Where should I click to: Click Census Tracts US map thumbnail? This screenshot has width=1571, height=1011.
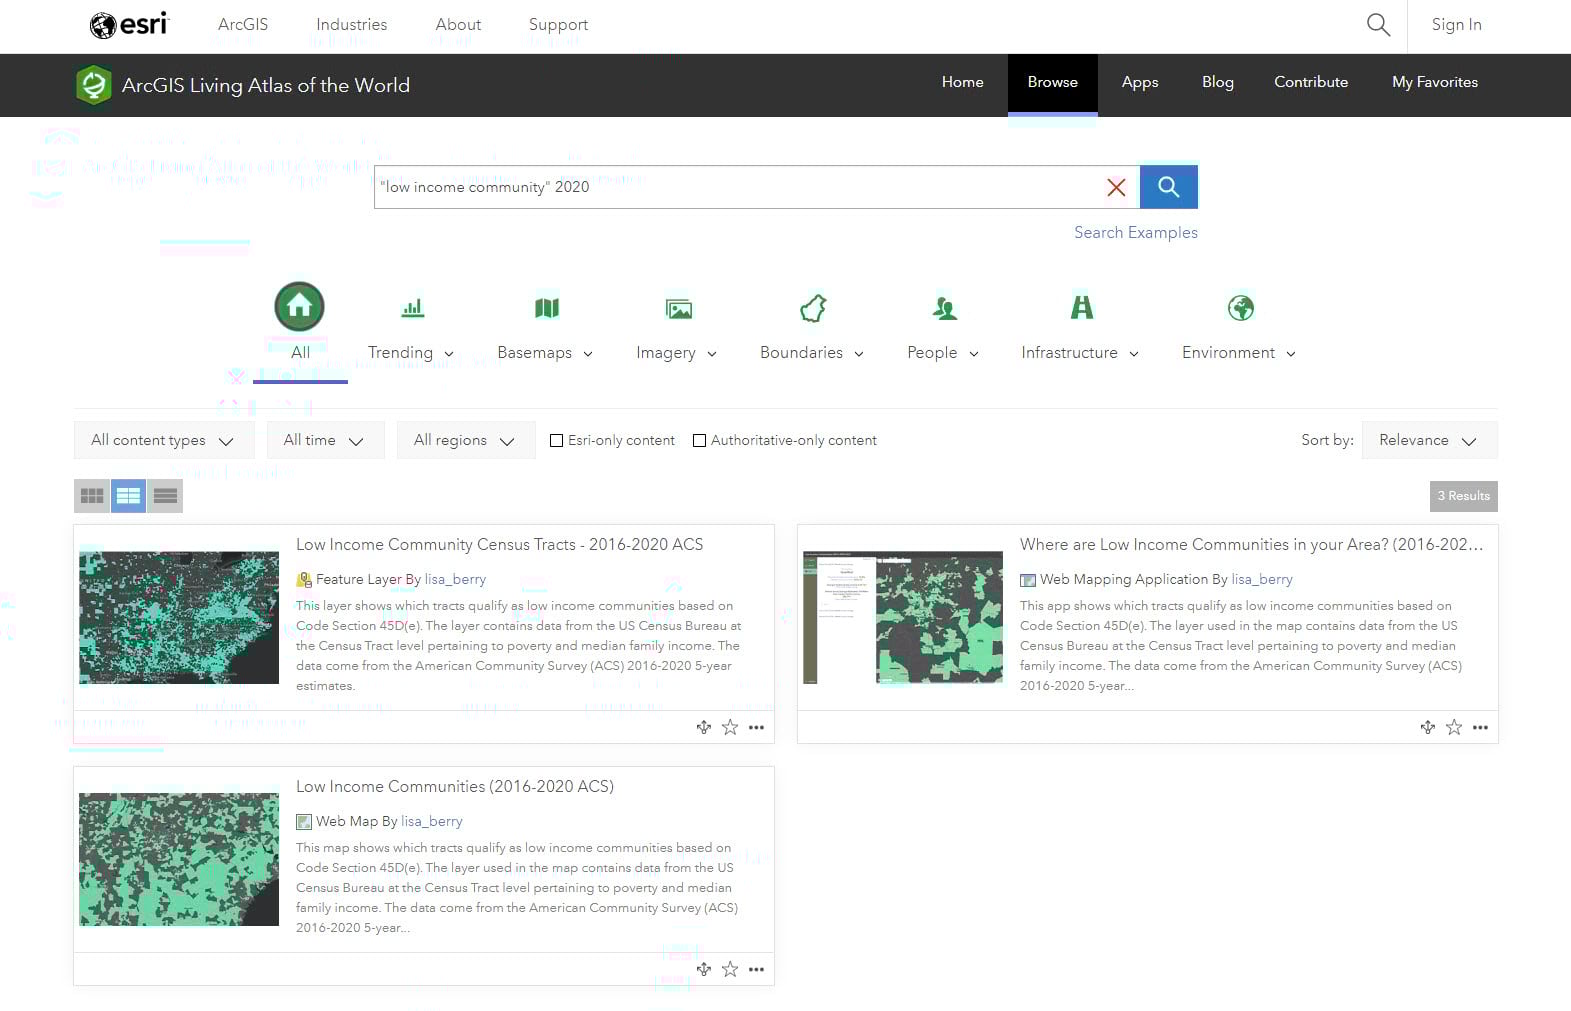tap(179, 618)
